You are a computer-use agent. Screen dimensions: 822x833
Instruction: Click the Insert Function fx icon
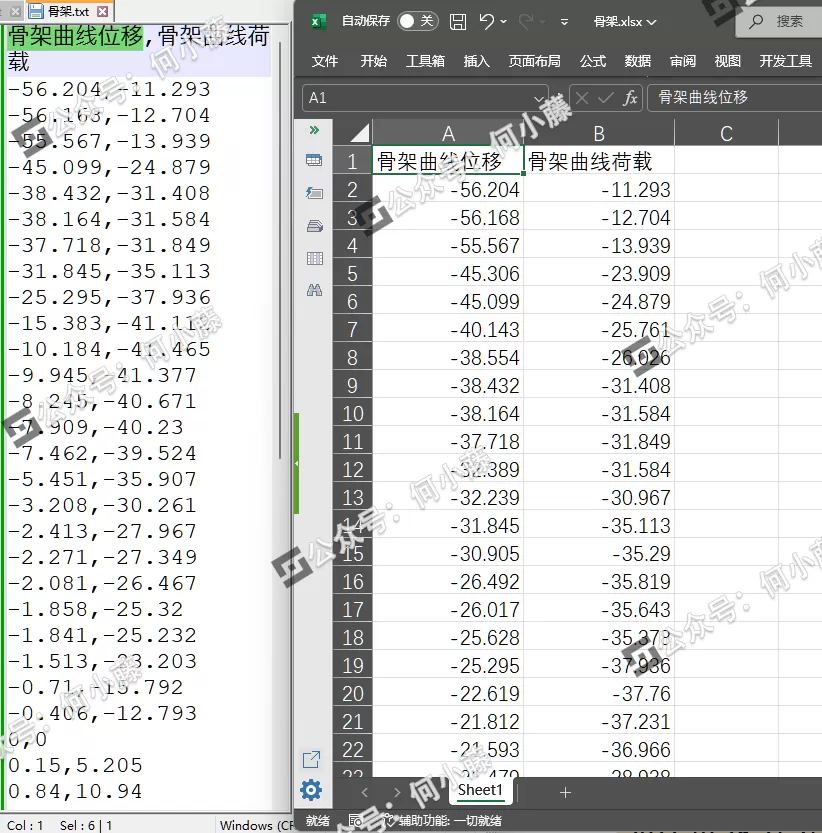630,98
